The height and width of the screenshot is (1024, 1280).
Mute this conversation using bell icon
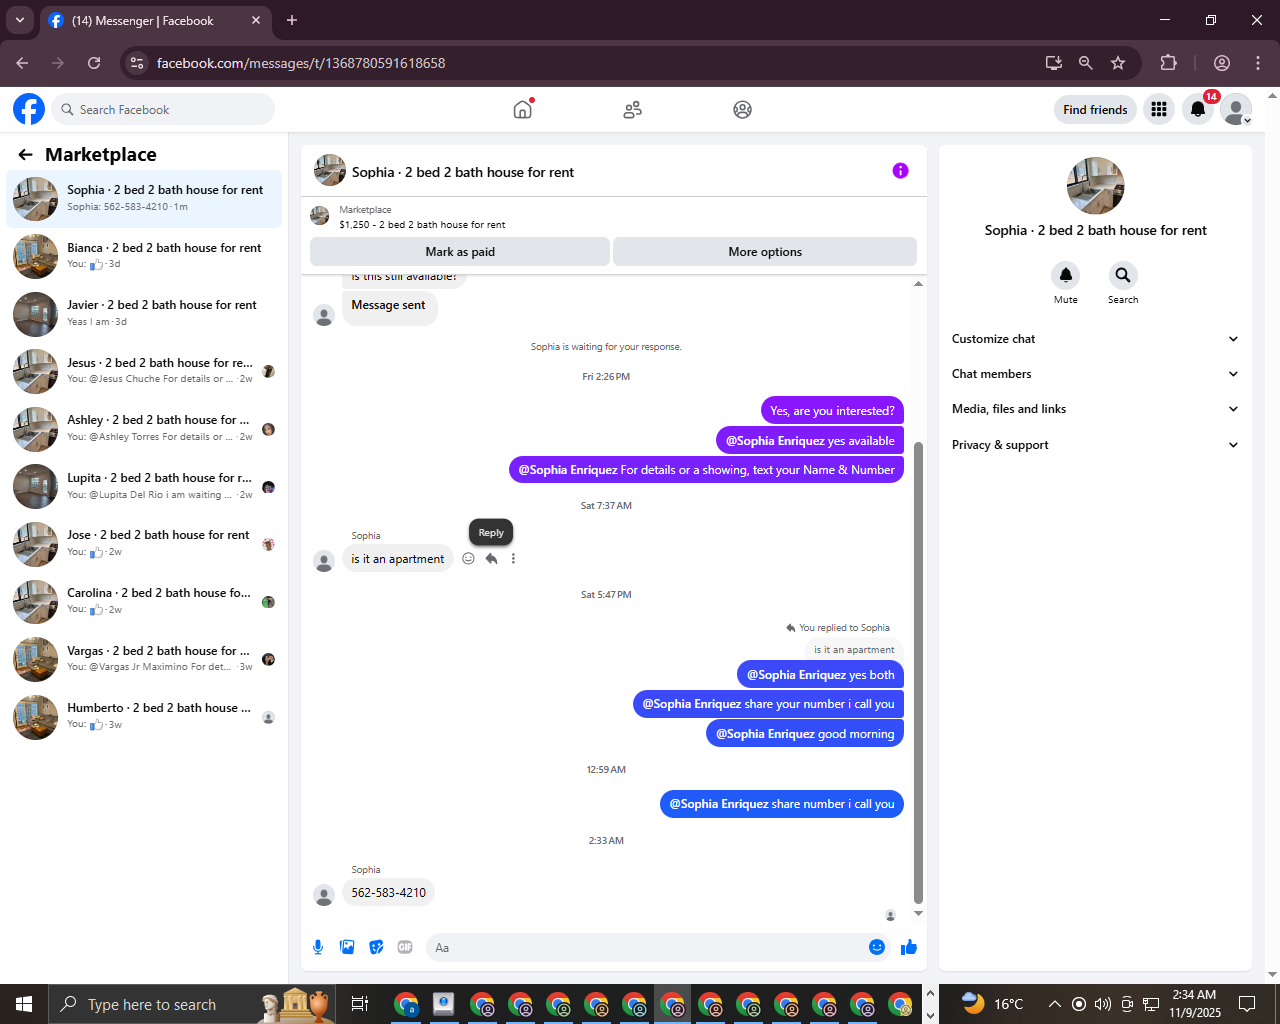[x=1066, y=275]
